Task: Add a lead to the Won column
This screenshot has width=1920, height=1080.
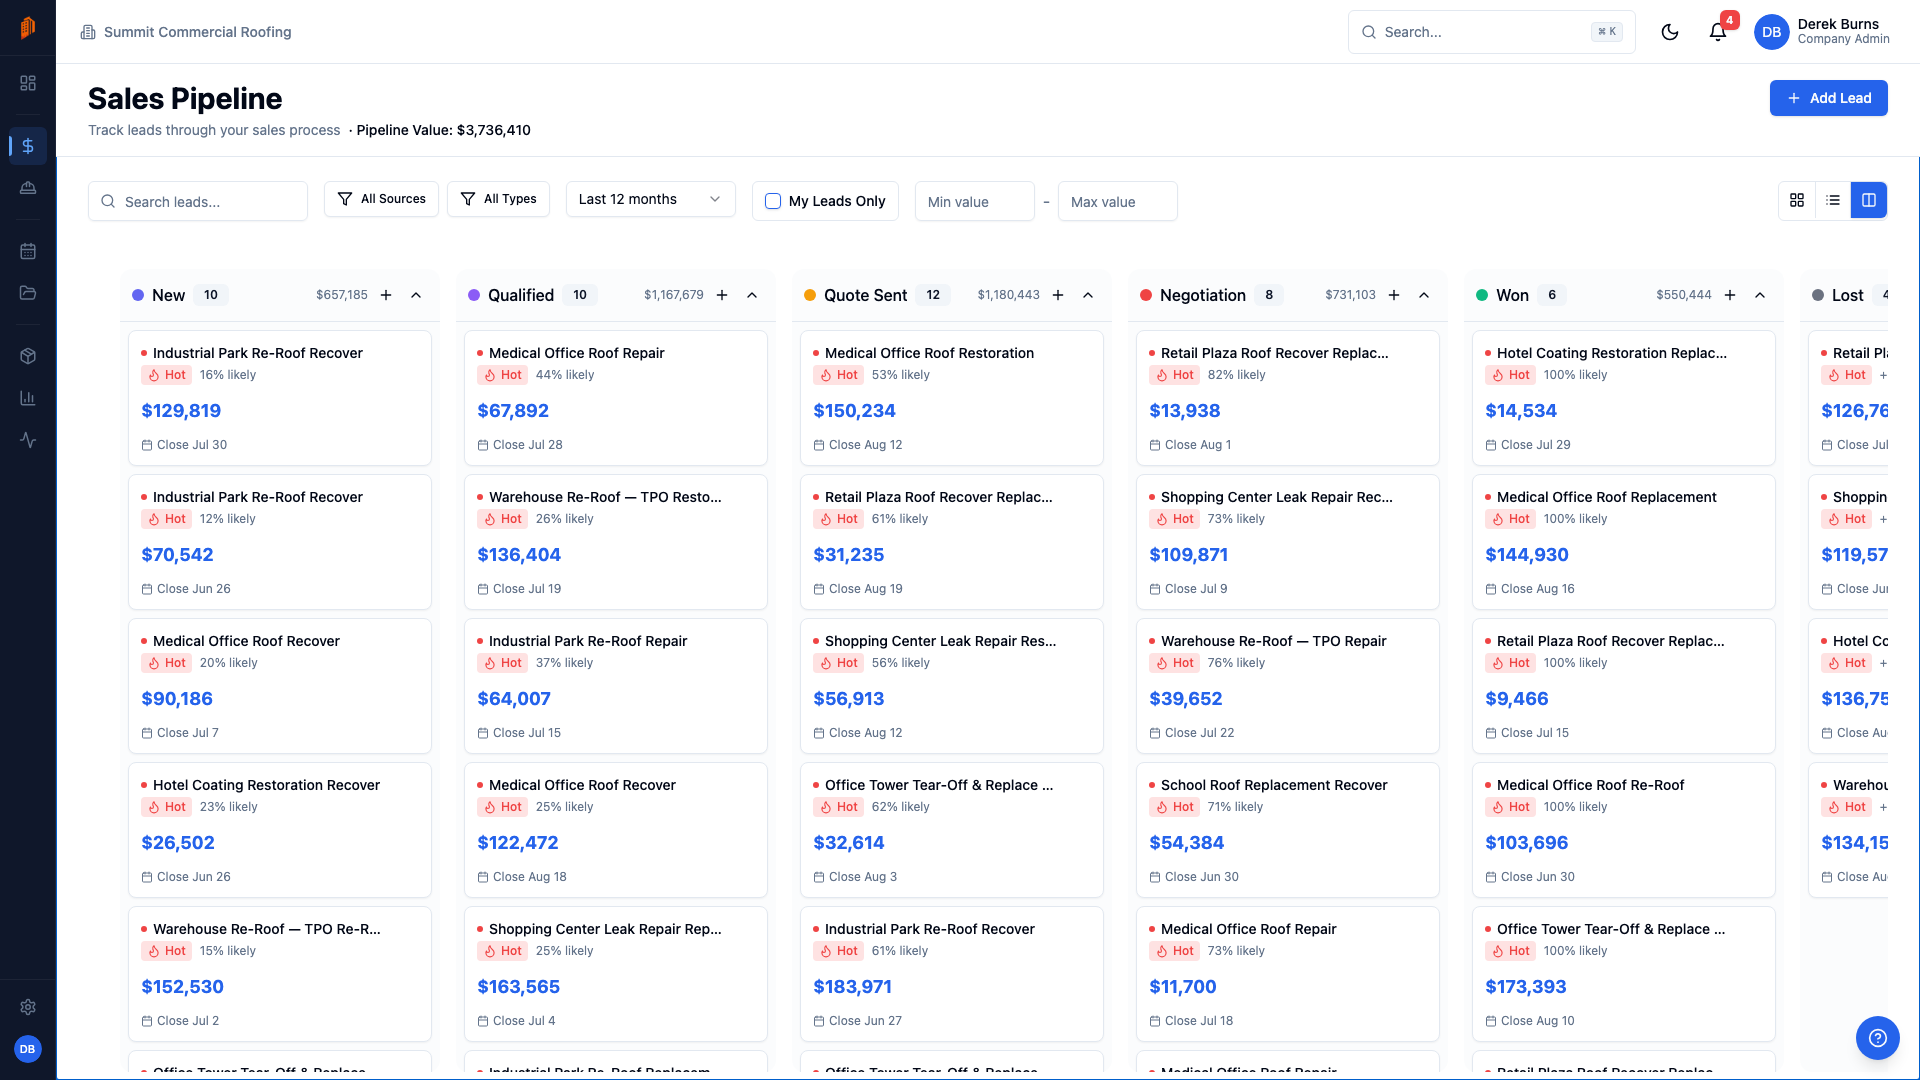Action: [x=1730, y=295]
